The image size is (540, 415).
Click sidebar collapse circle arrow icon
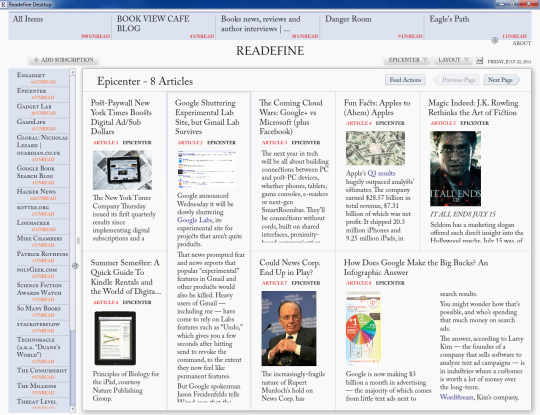75,266
